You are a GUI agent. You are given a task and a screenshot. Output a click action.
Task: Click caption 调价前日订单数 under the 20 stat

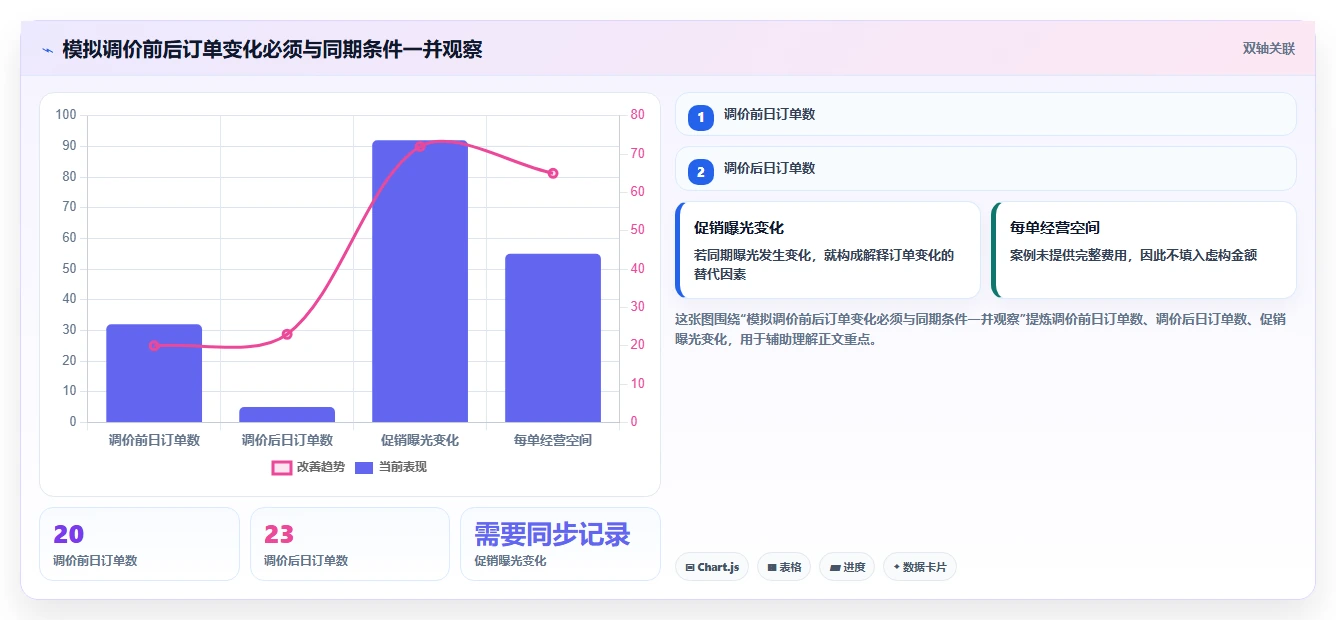tap(95, 560)
